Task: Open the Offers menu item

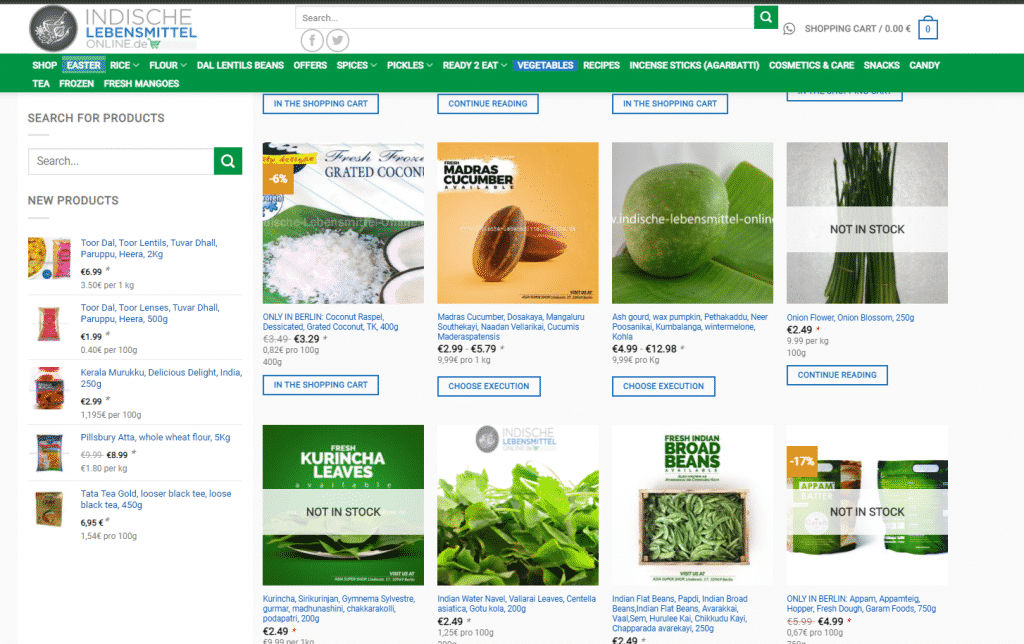Action: coord(310,65)
